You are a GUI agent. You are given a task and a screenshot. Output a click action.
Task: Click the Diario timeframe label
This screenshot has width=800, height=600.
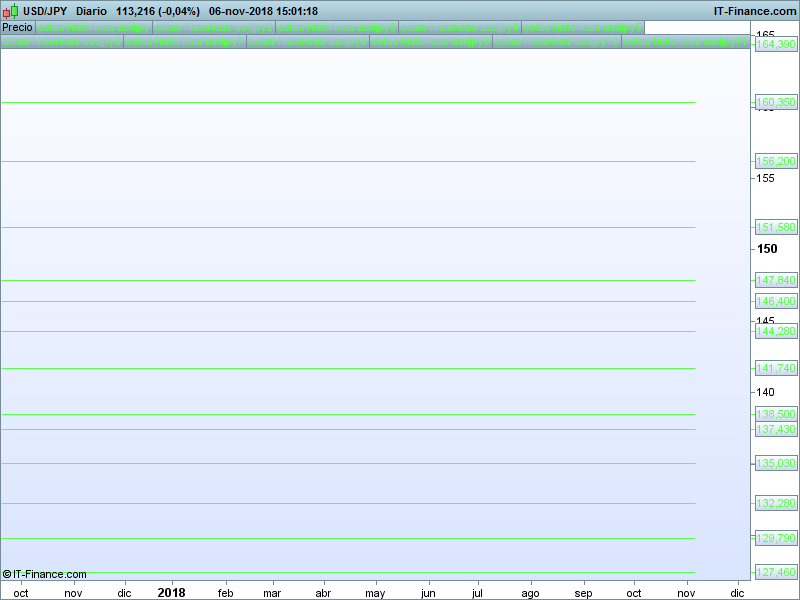coord(92,11)
